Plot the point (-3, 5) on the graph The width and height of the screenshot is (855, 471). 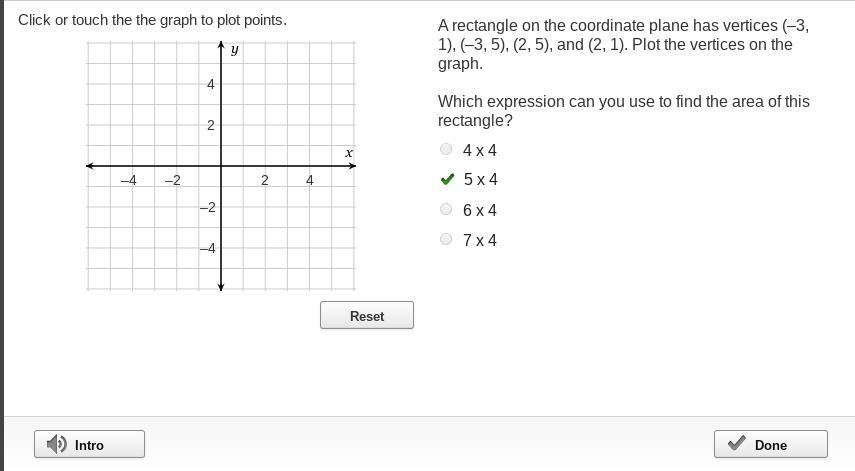154,63
